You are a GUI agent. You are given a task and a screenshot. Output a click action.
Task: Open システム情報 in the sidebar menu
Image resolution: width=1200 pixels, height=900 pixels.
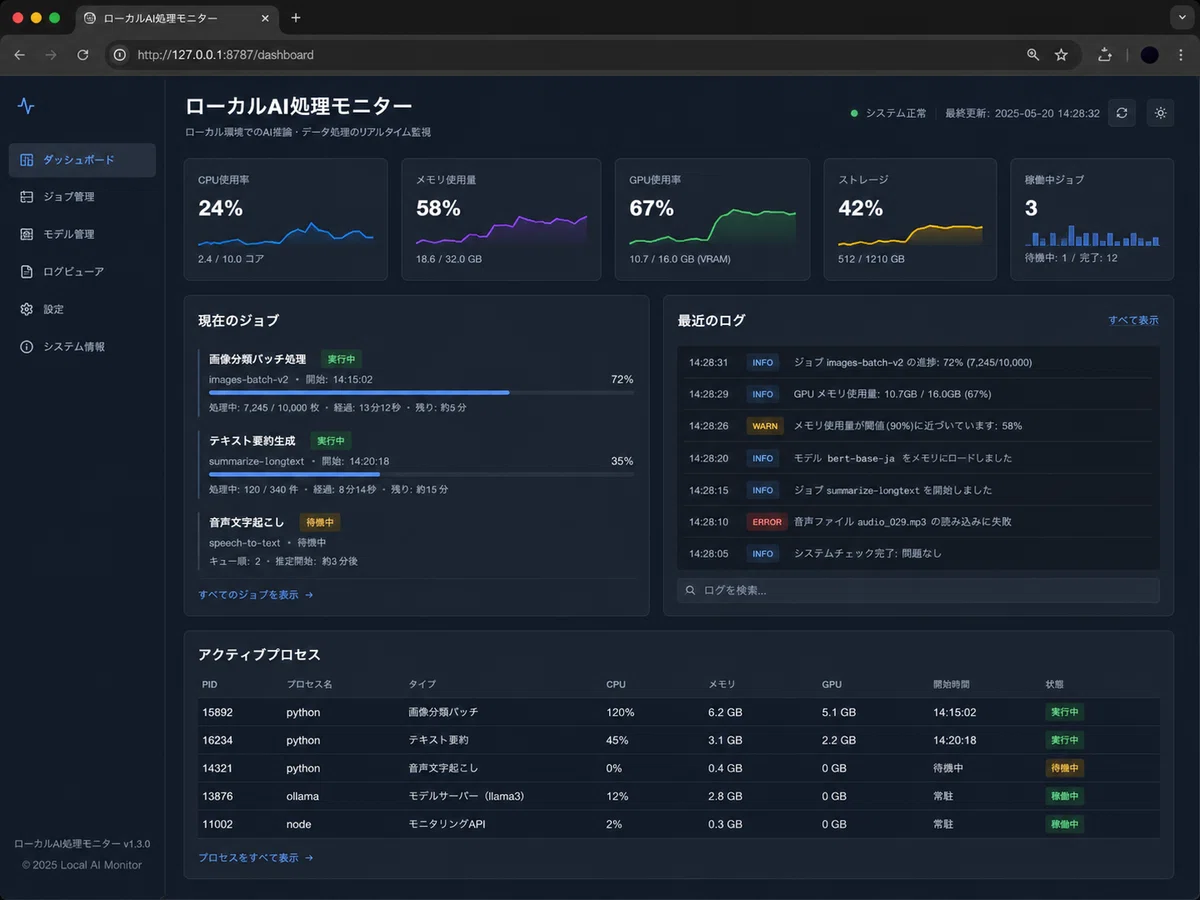tap(82, 346)
